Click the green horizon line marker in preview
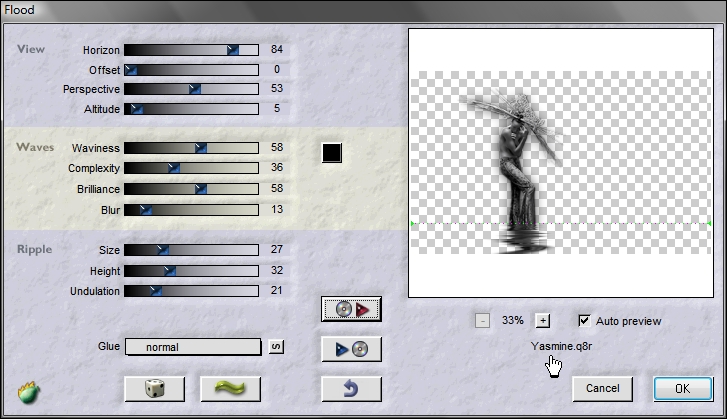This screenshot has height=419, width=727. [561, 223]
